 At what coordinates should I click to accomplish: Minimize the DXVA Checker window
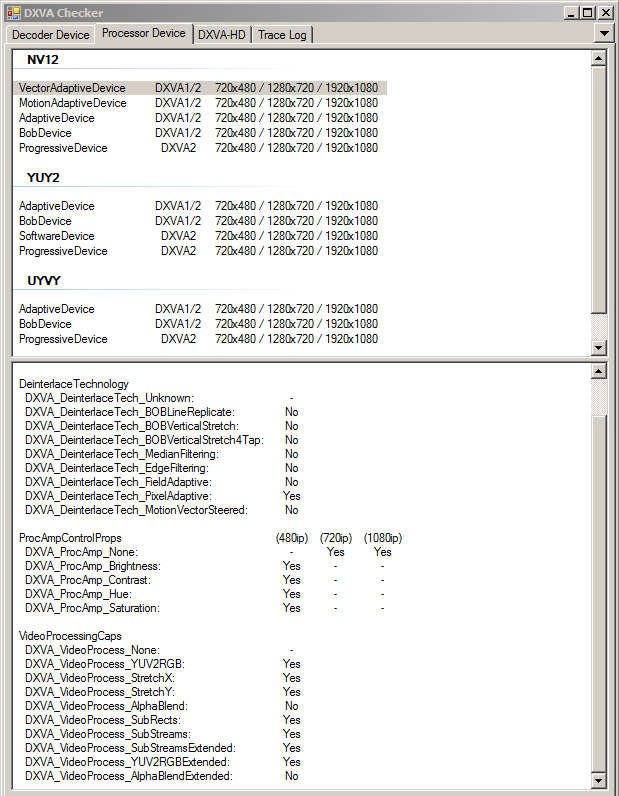click(x=572, y=13)
